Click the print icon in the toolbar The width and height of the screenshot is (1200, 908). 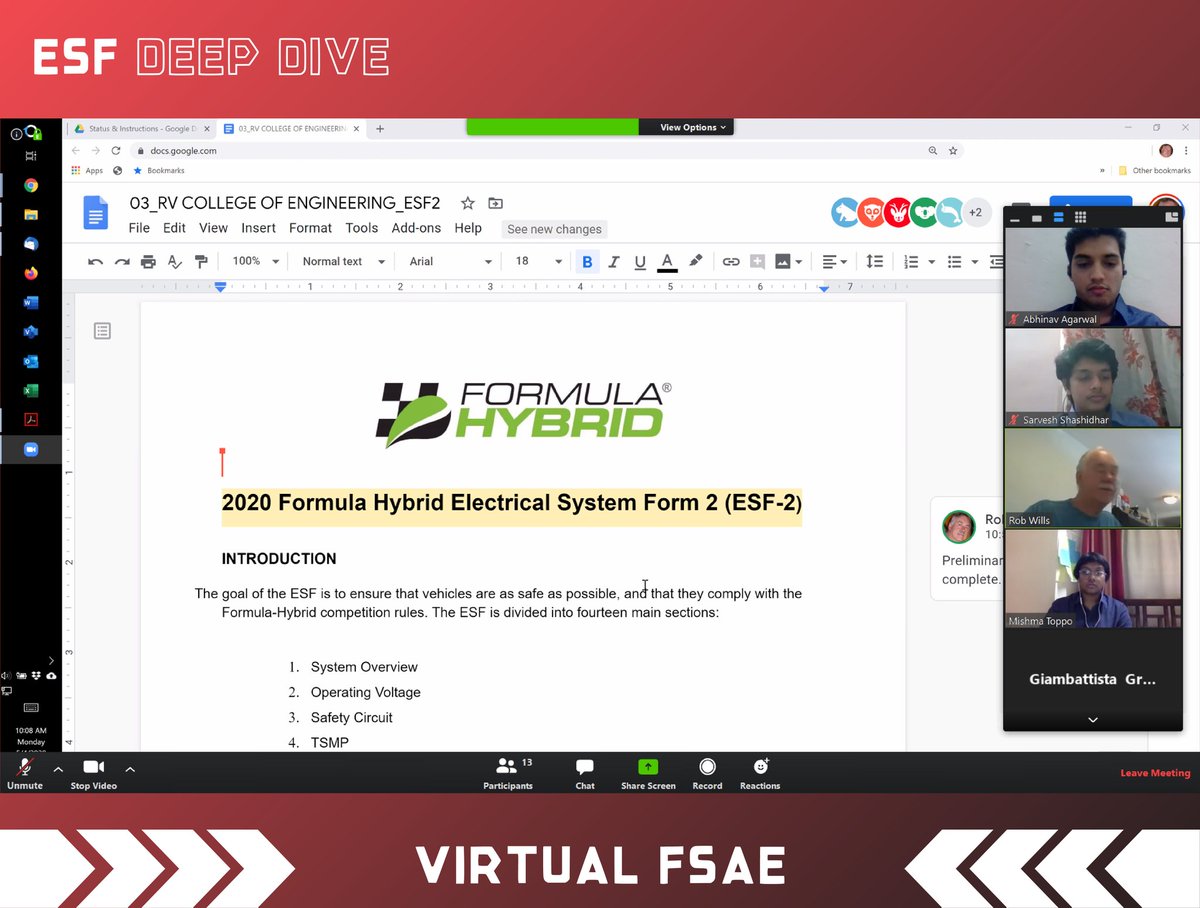point(148,261)
